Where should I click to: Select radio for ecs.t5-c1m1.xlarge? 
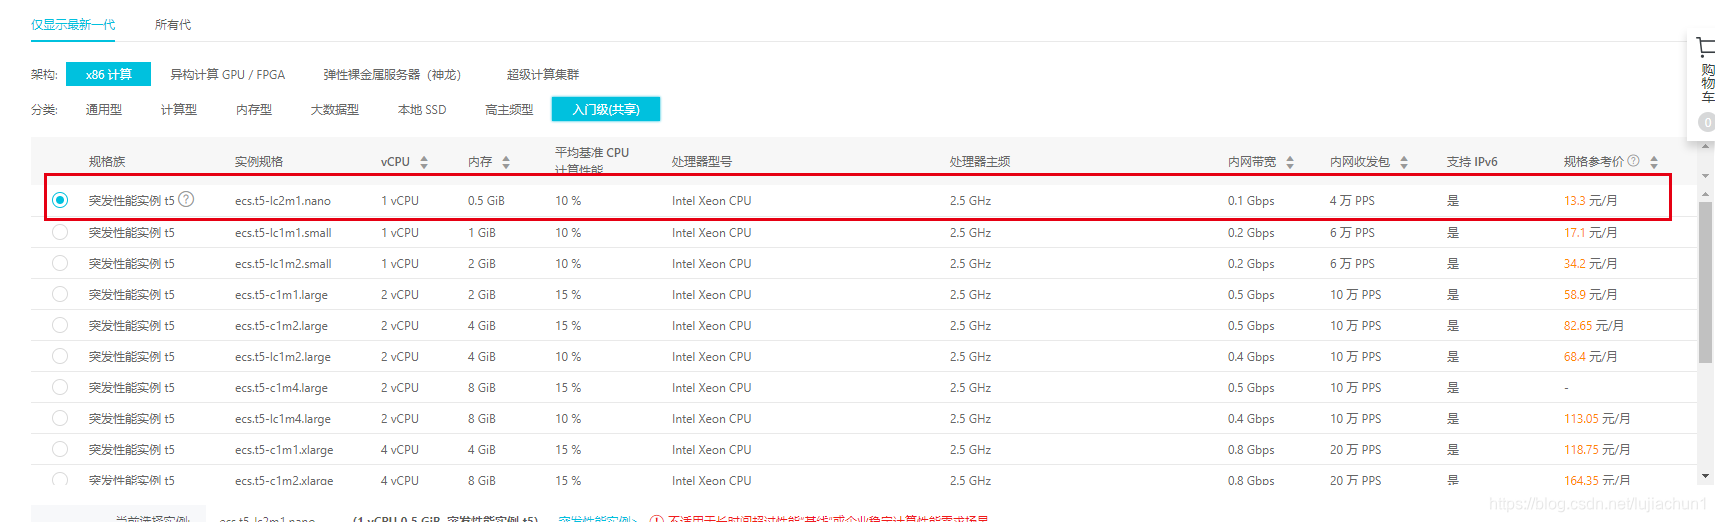click(x=60, y=449)
